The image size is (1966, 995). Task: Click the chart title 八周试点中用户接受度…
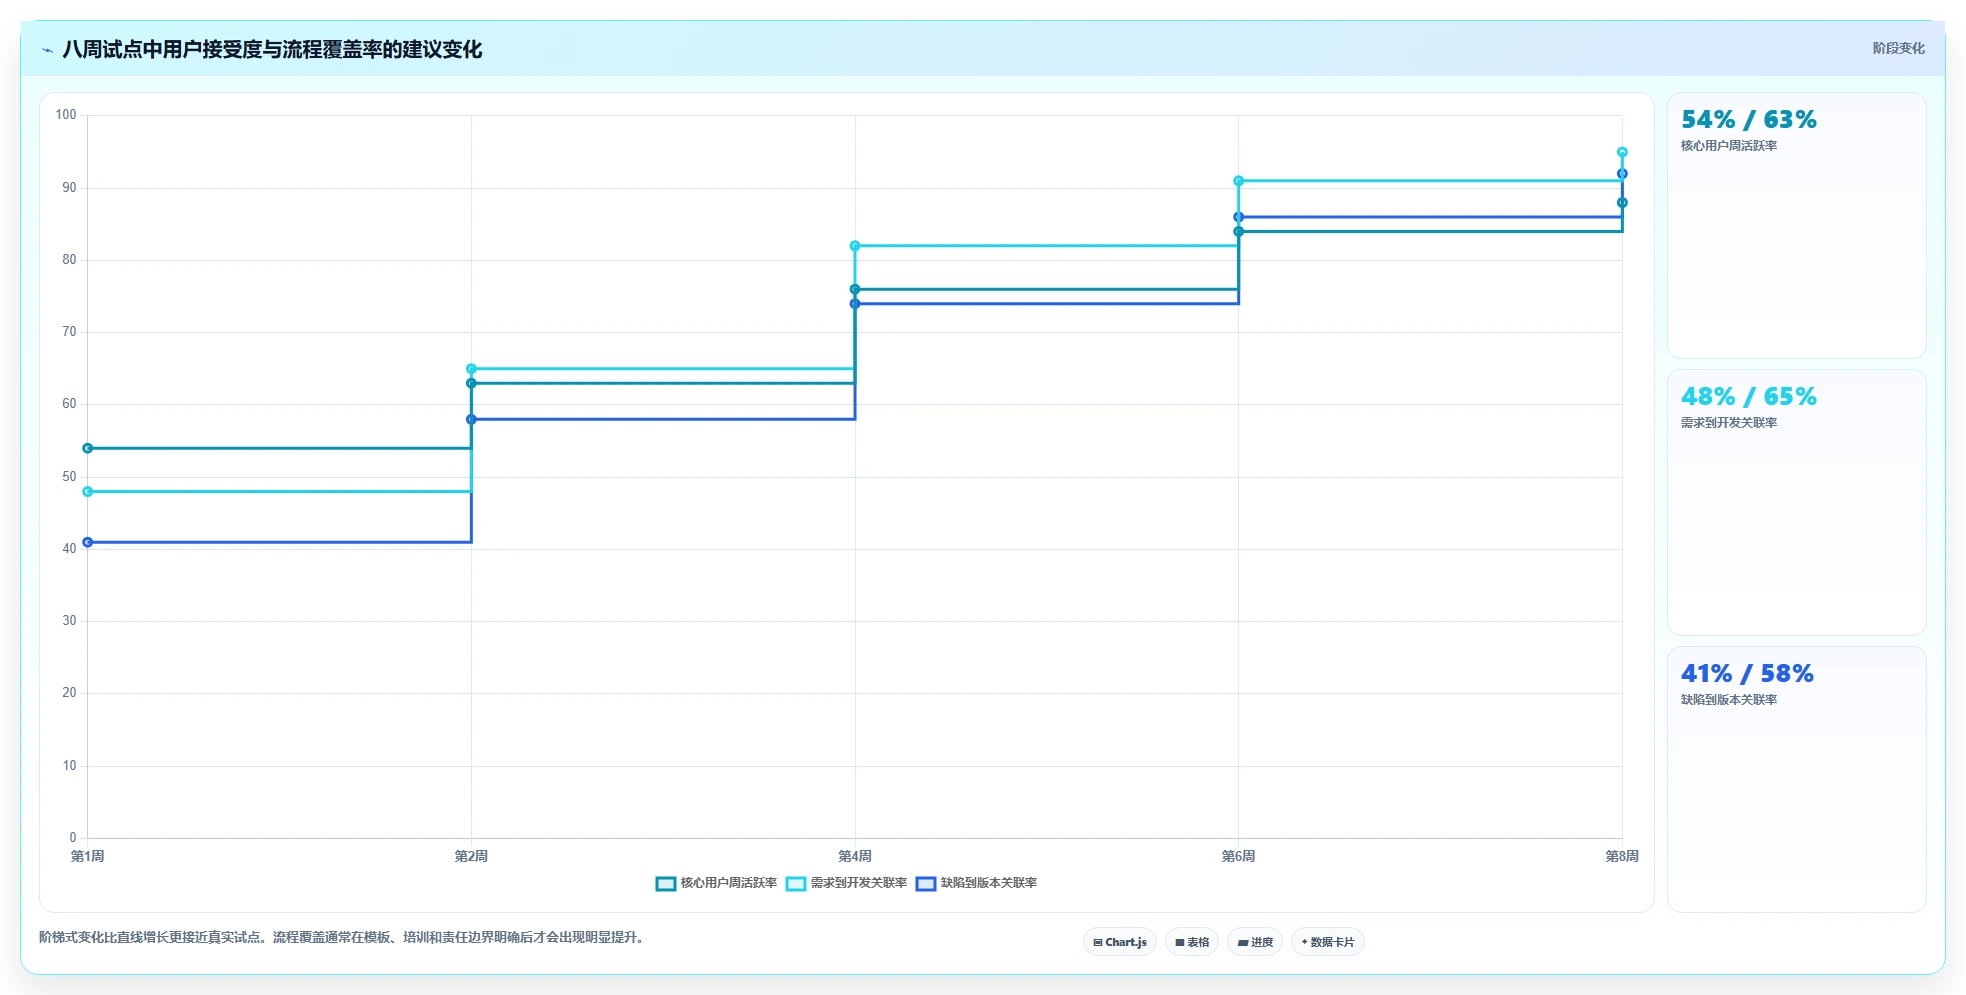272,50
